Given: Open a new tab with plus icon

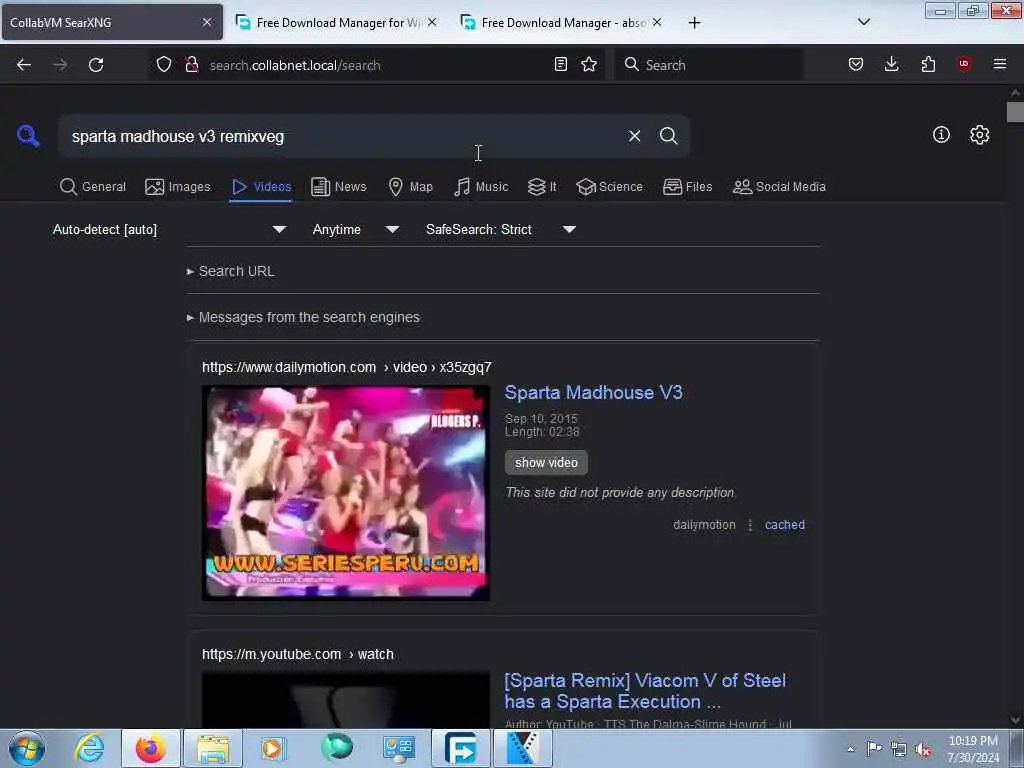Looking at the screenshot, I should [694, 23].
